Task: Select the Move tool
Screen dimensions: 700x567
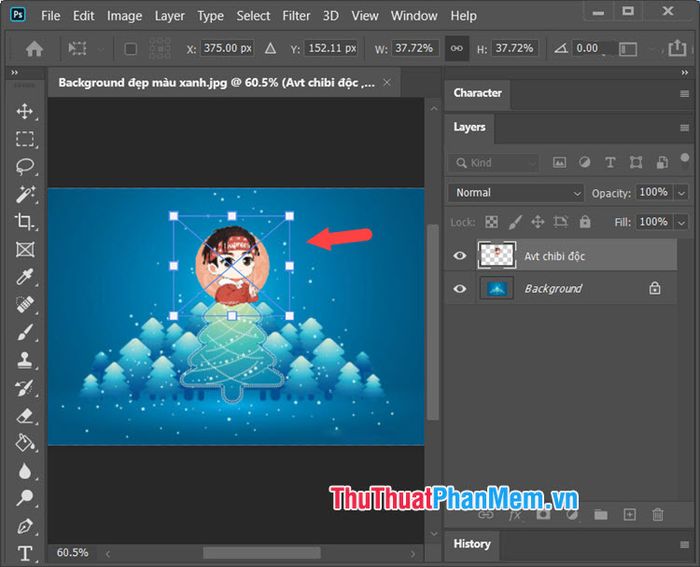Action: point(25,111)
